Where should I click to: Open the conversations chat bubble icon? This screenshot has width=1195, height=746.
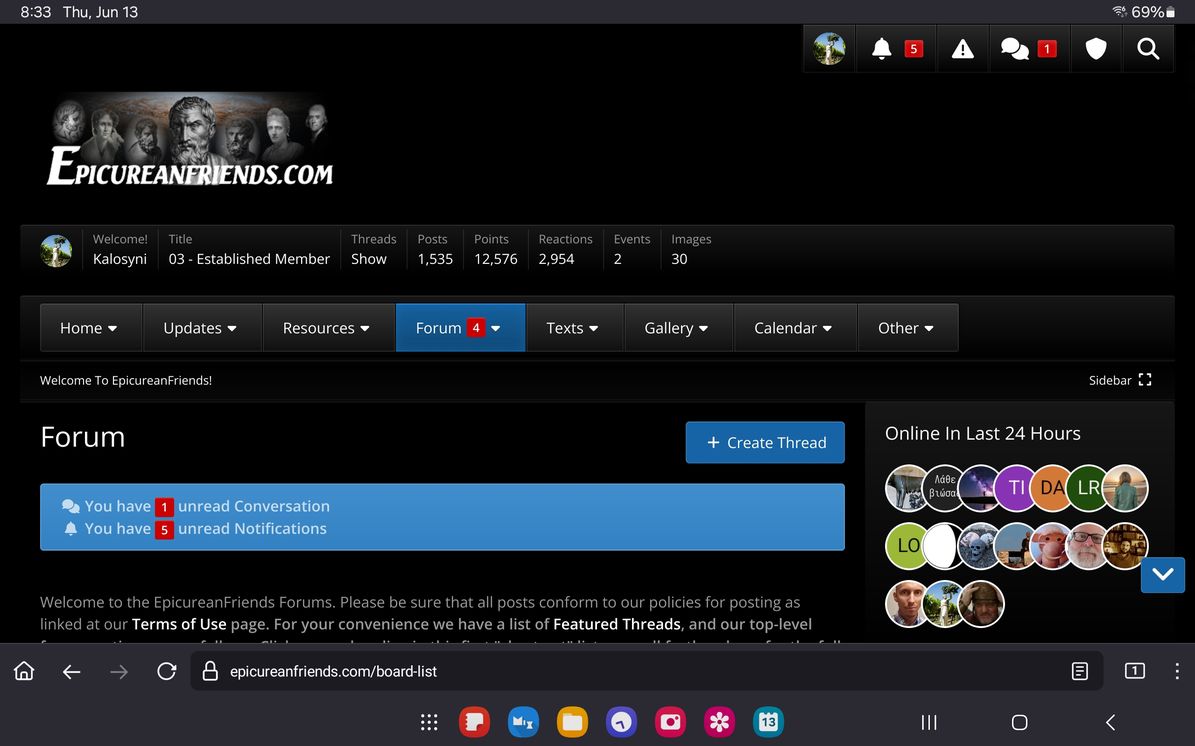pos(1016,49)
